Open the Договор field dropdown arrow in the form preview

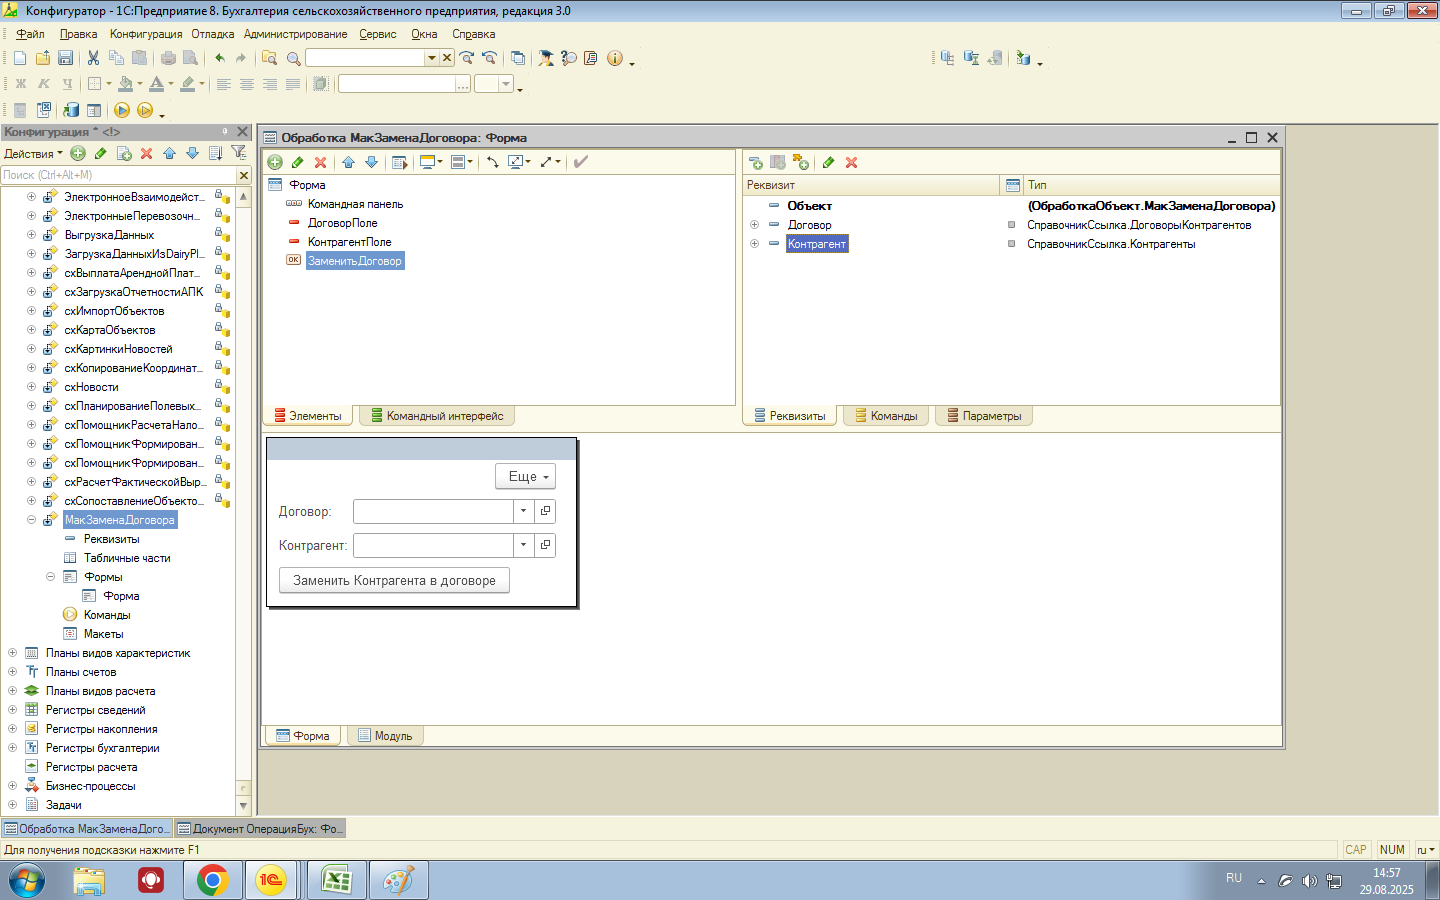pos(523,511)
